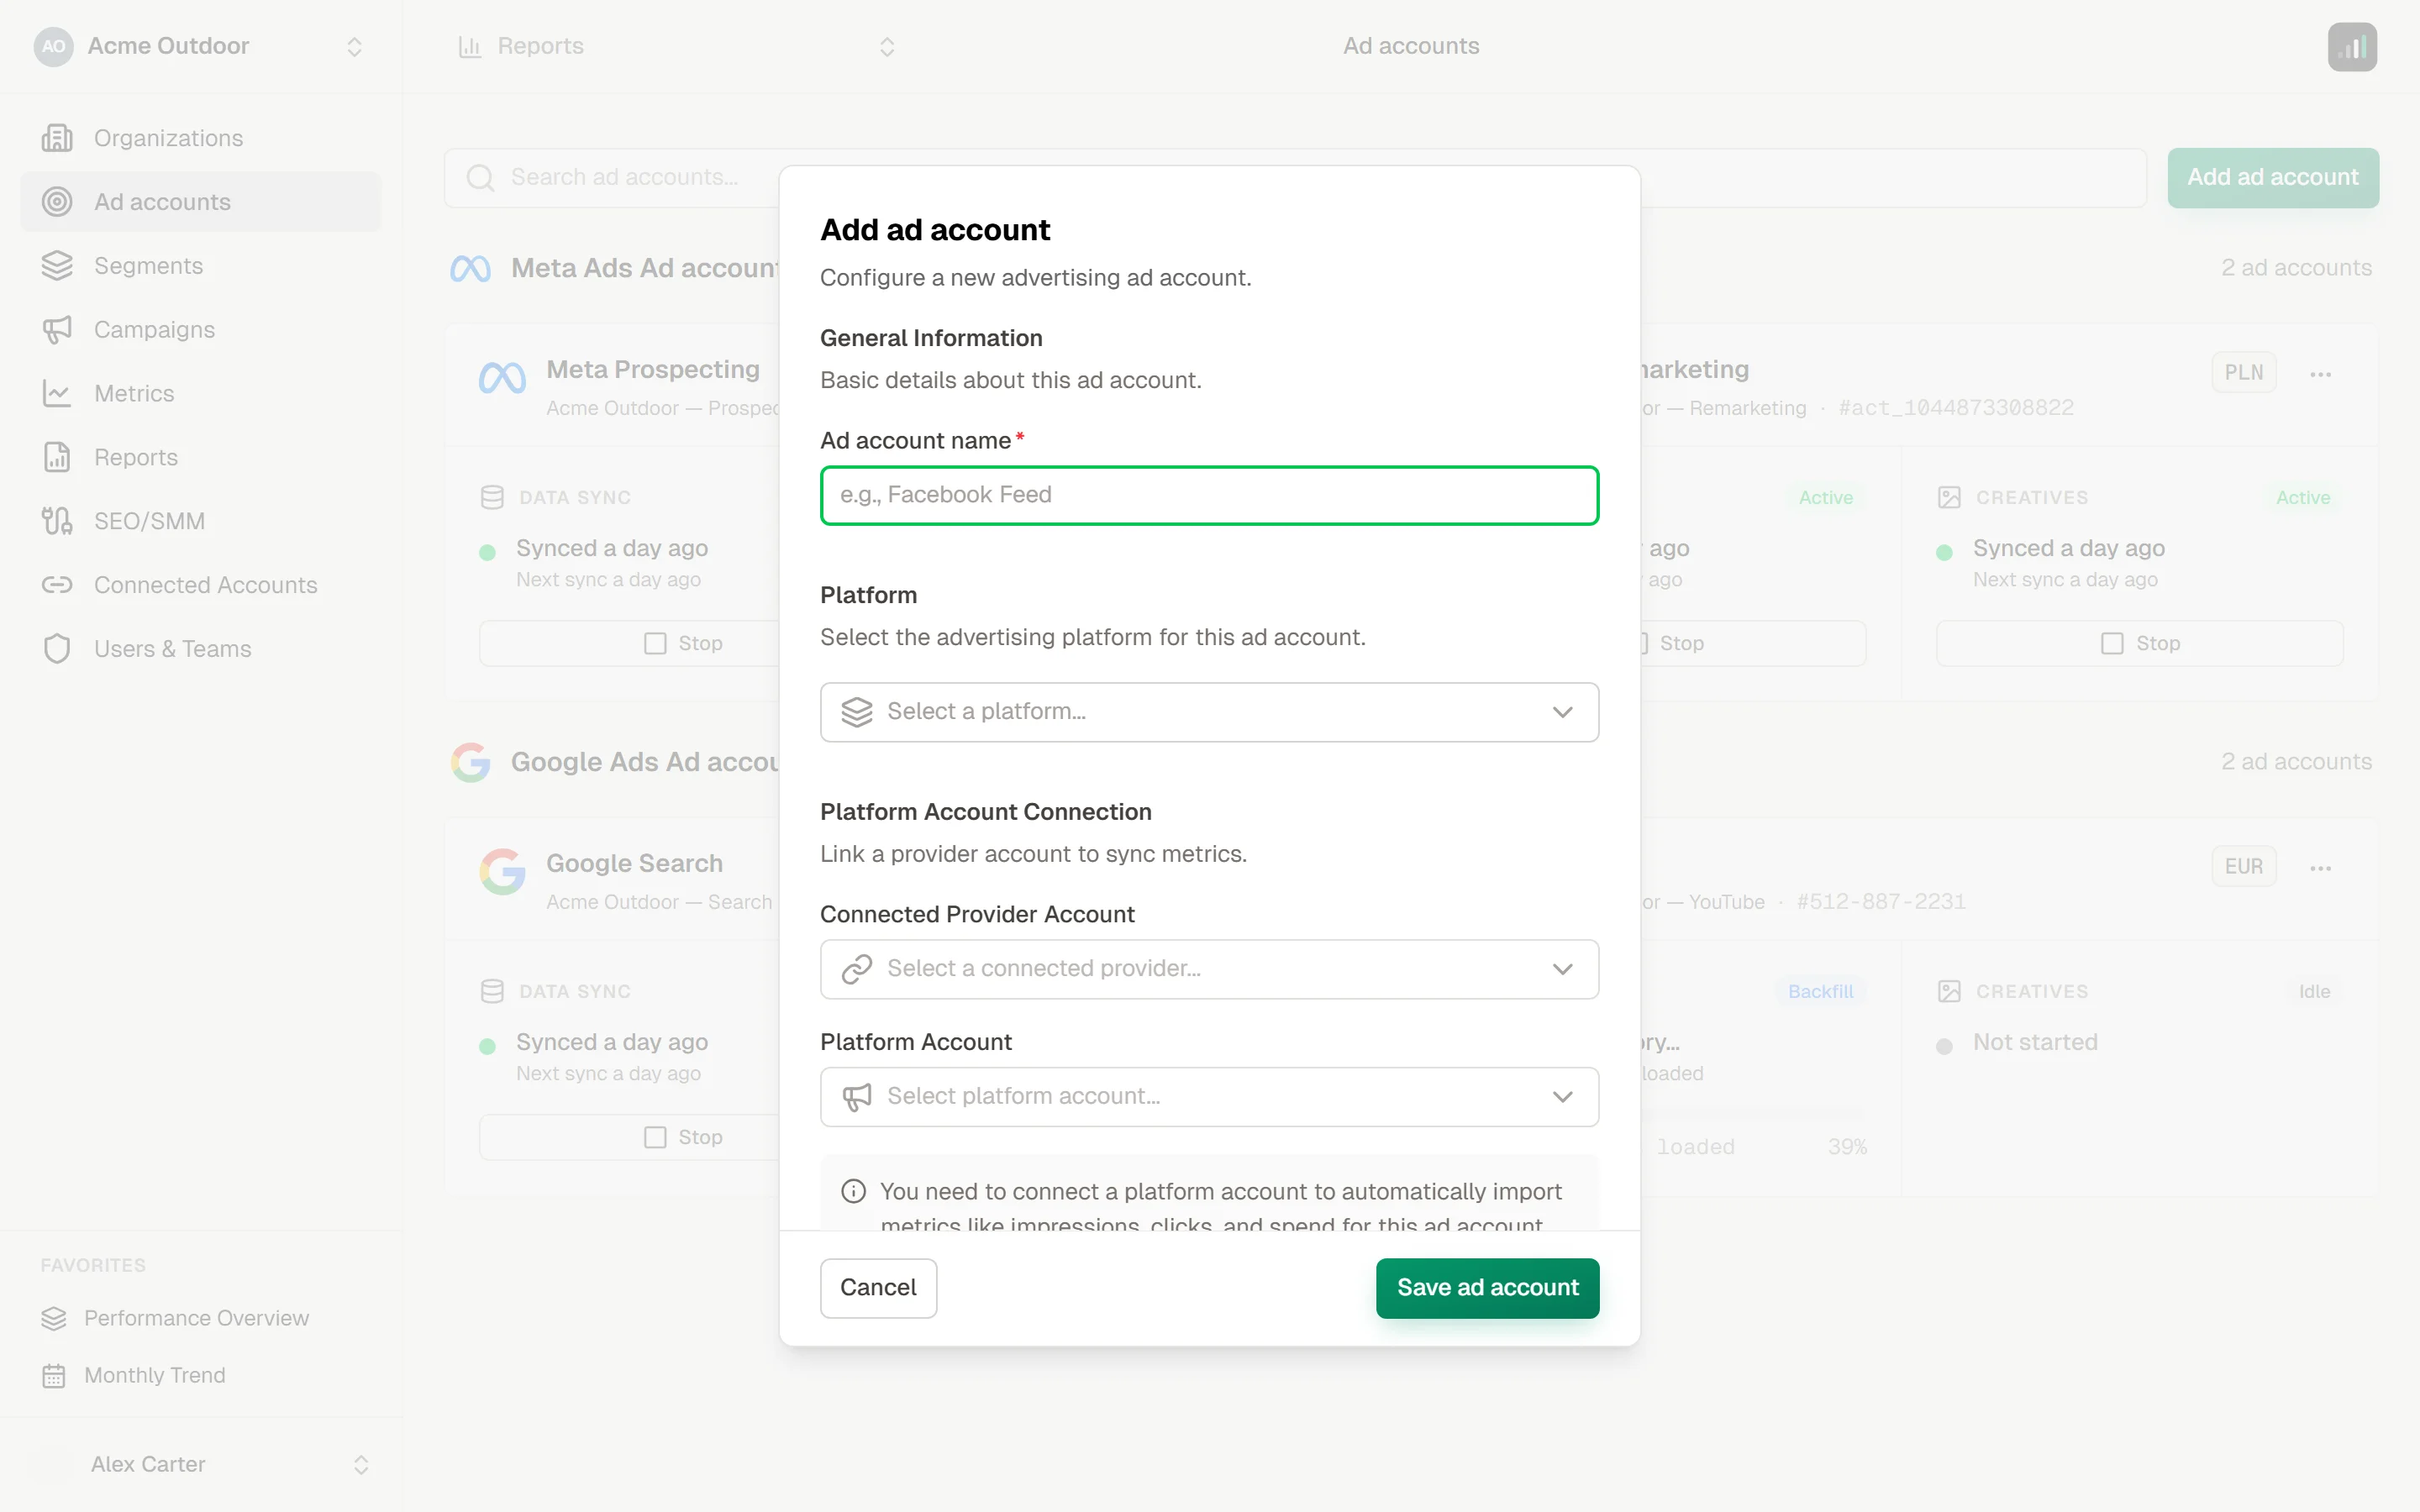Click the PLN currency badge

click(x=2244, y=372)
